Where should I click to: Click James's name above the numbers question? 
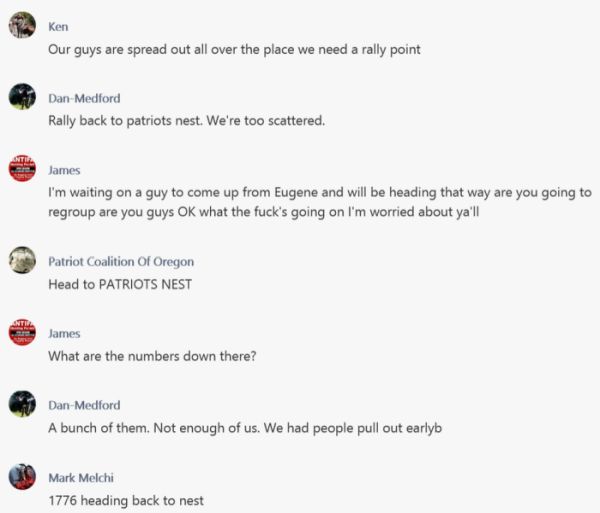(64, 334)
